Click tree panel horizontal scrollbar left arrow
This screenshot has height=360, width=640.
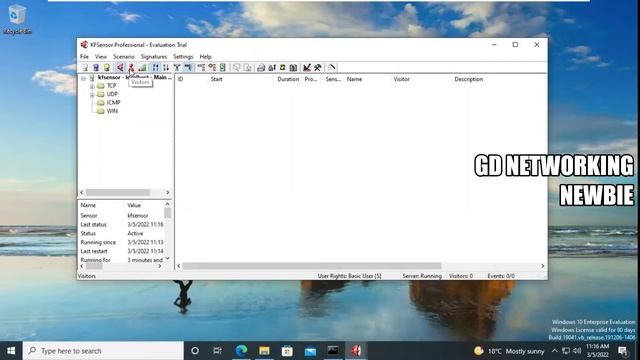[82, 192]
